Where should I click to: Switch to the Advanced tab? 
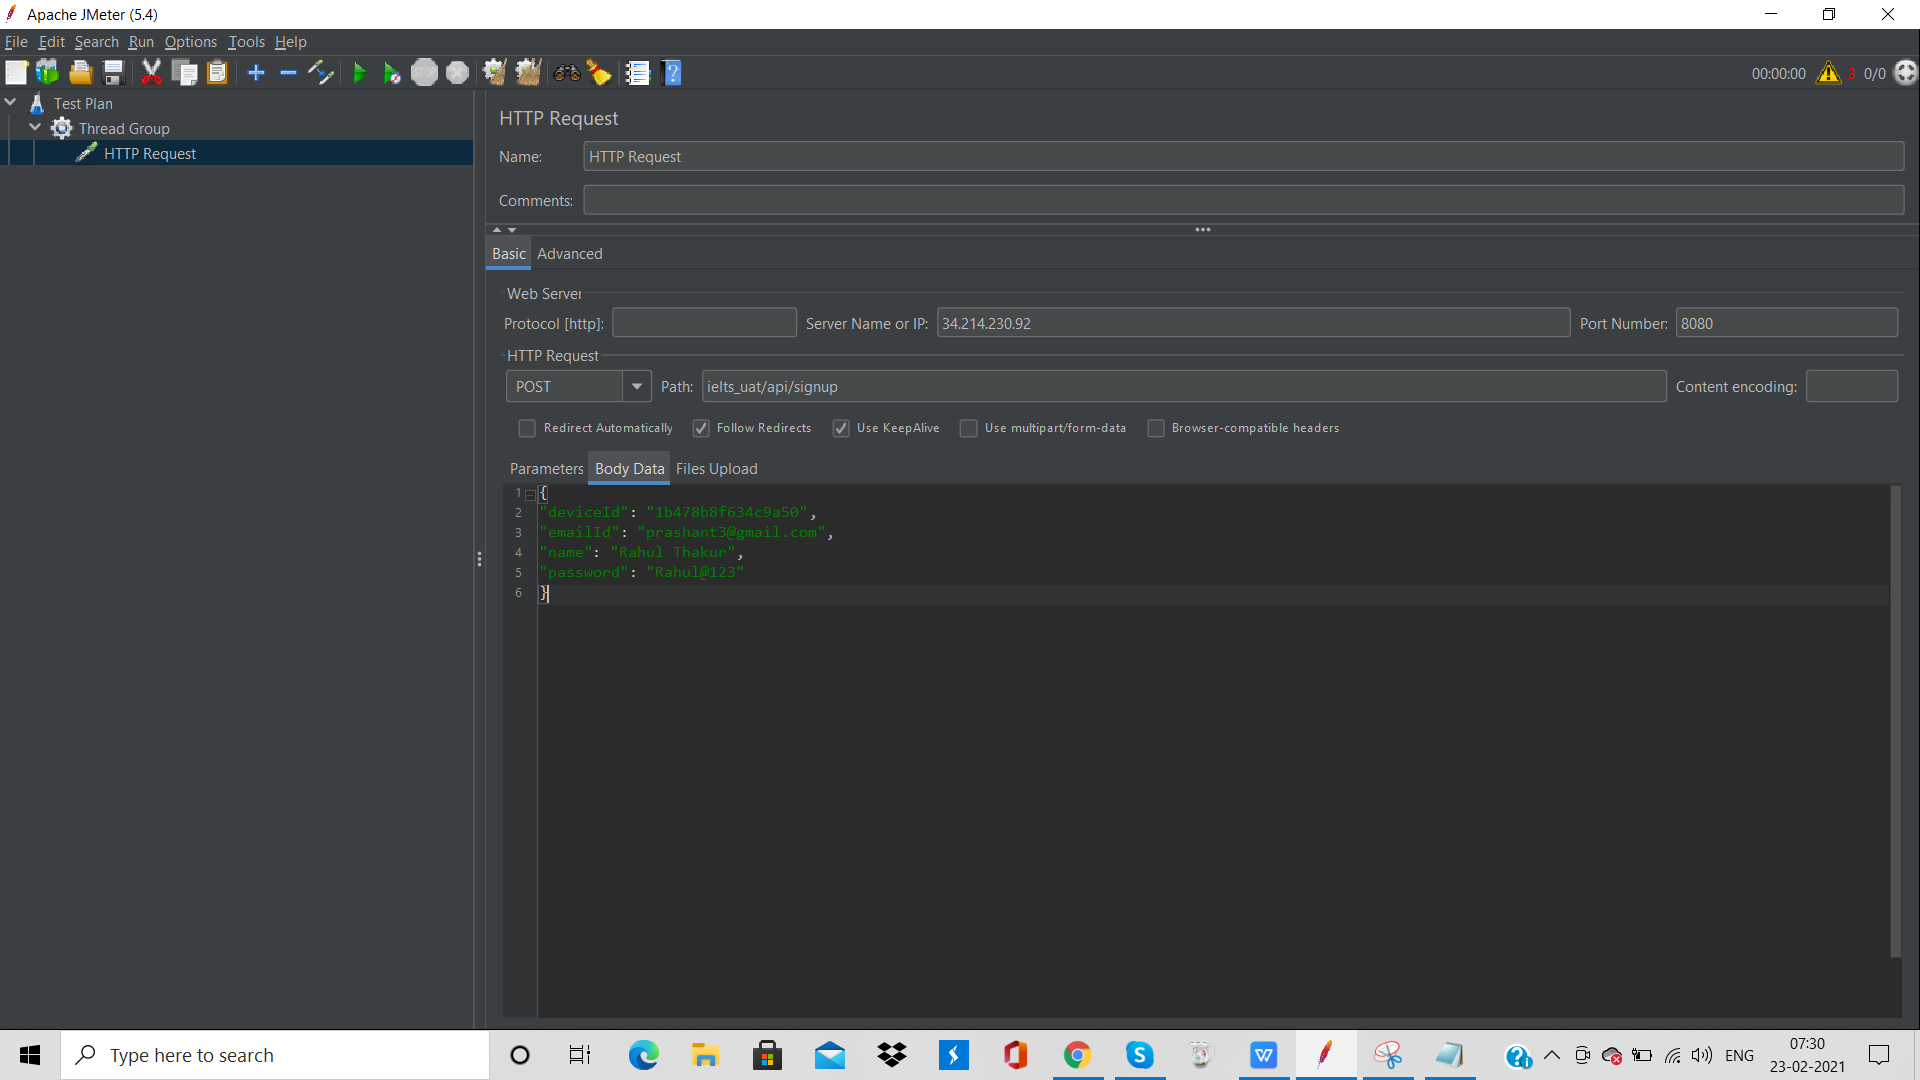click(x=569, y=254)
